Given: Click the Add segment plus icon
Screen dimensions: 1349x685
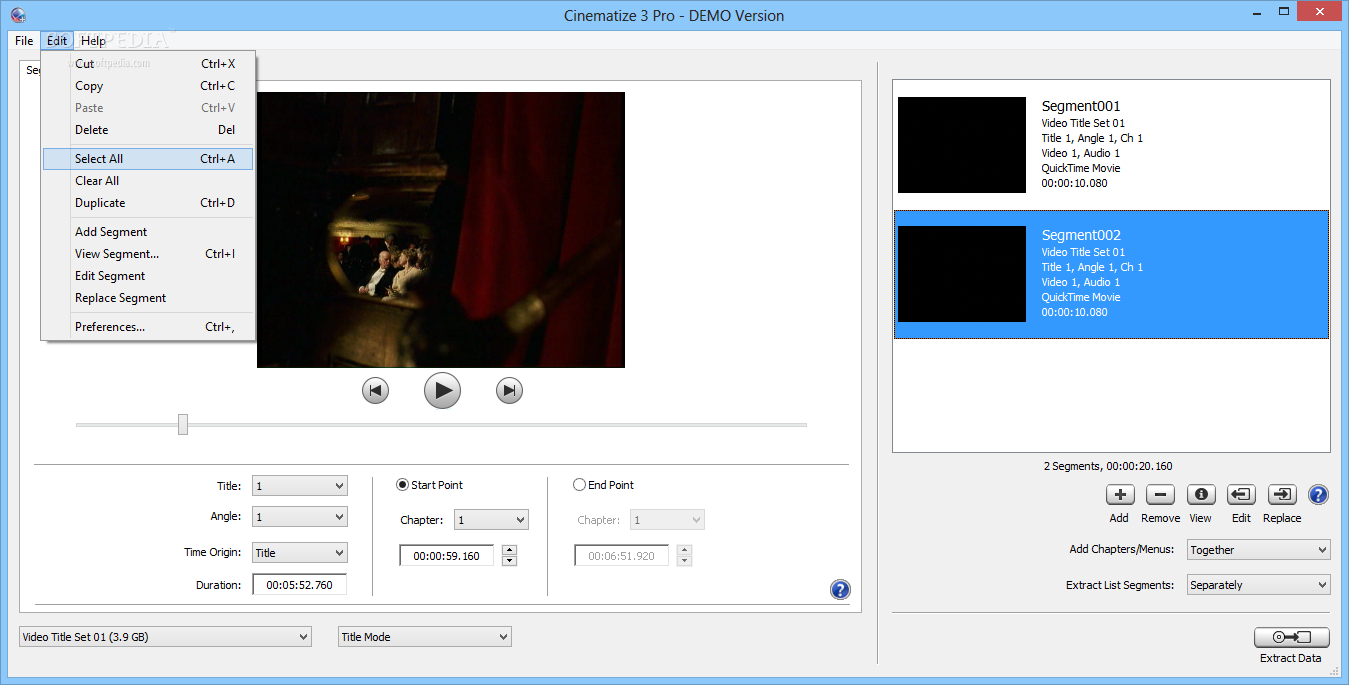Looking at the screenshot, I should point(1119,494).
